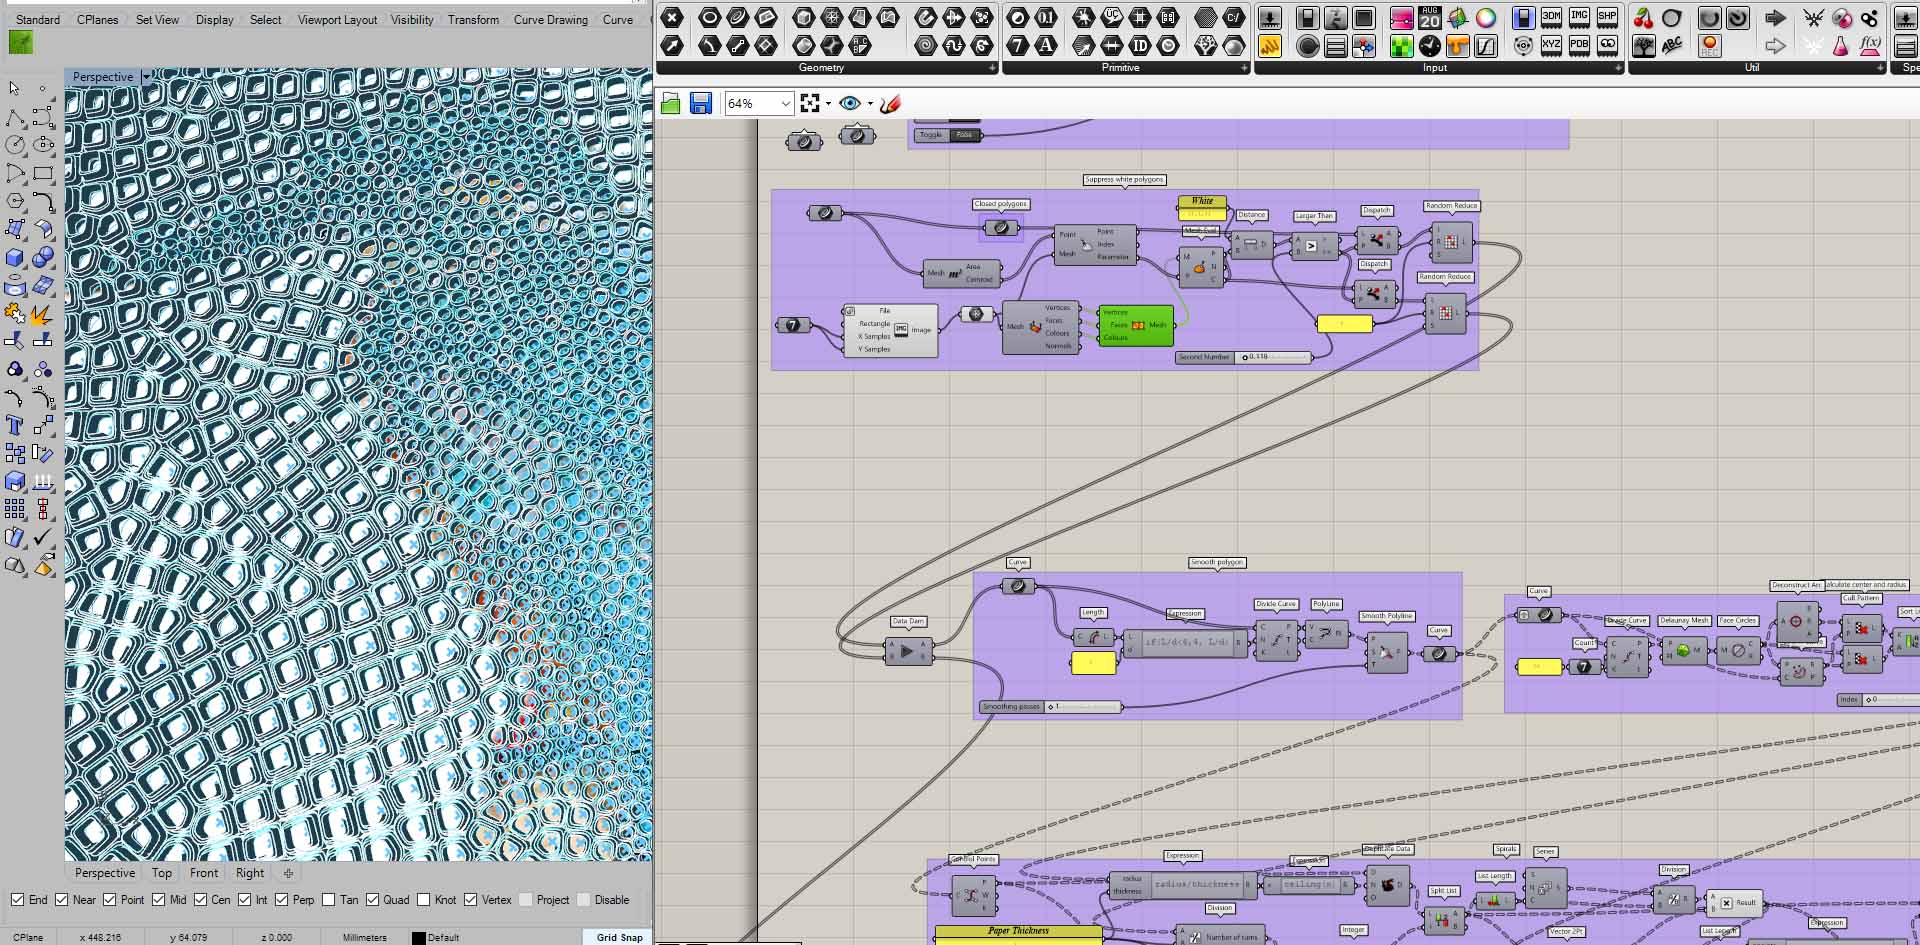Add the Clock component
The width and height of the screenshot is (1920, 945).
[x=1430, y=46]
